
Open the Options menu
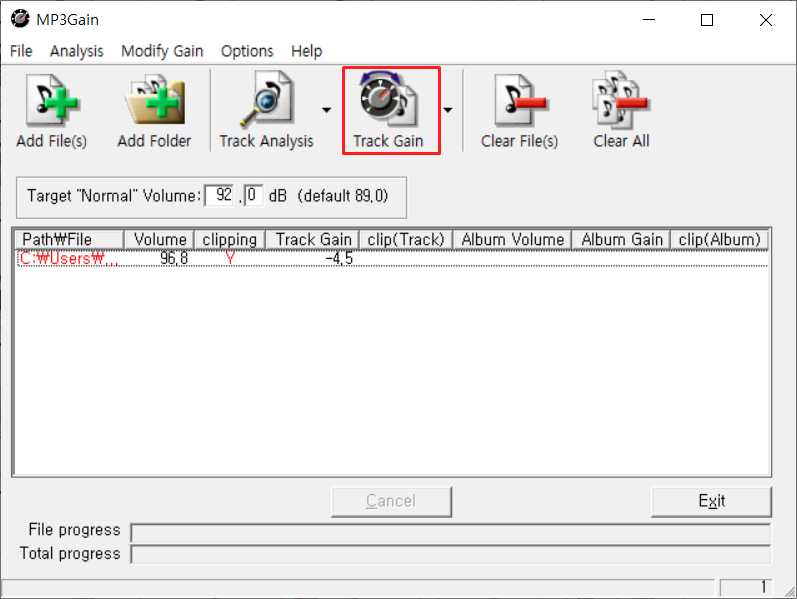(x=247, y=51)
